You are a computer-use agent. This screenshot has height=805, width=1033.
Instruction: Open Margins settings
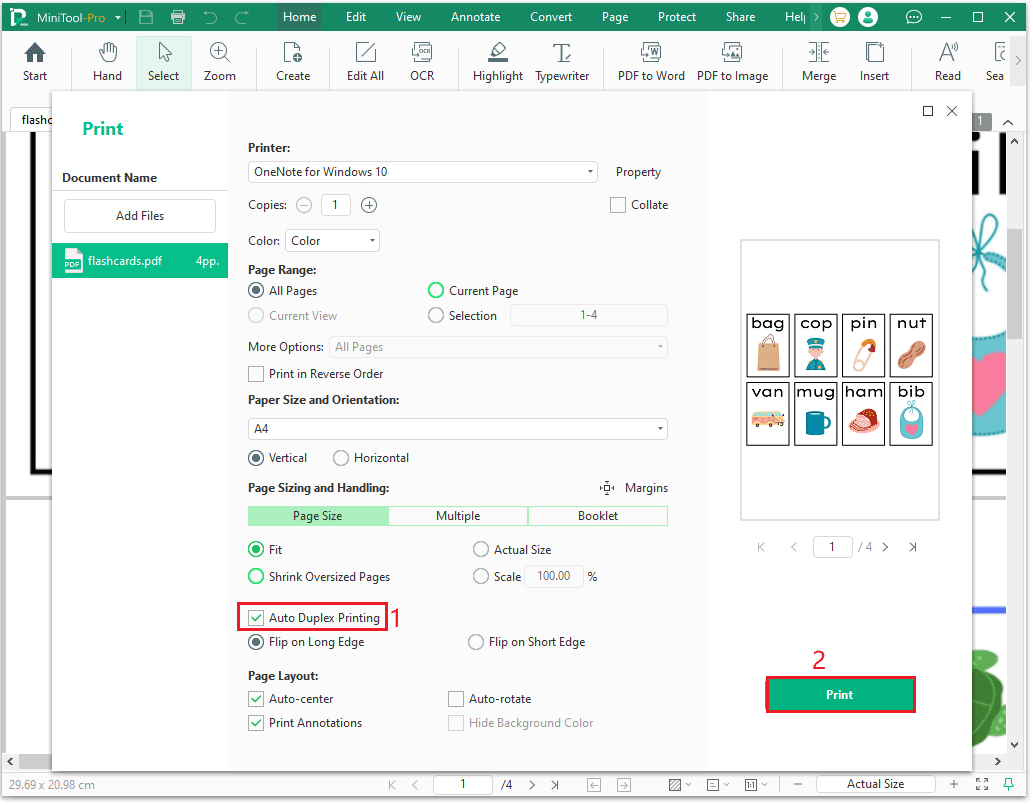(x=634, y=488)
